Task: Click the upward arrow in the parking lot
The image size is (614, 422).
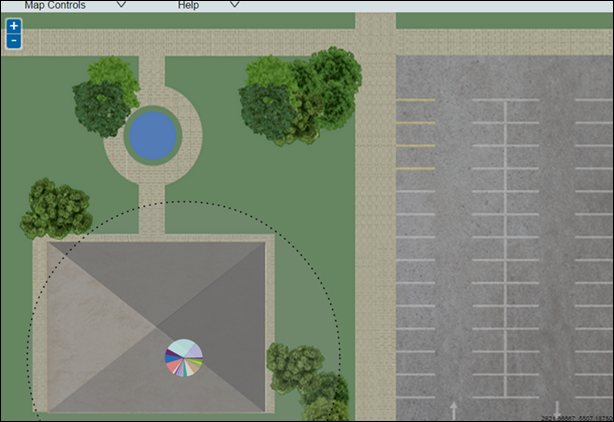Action: (453, 411)
